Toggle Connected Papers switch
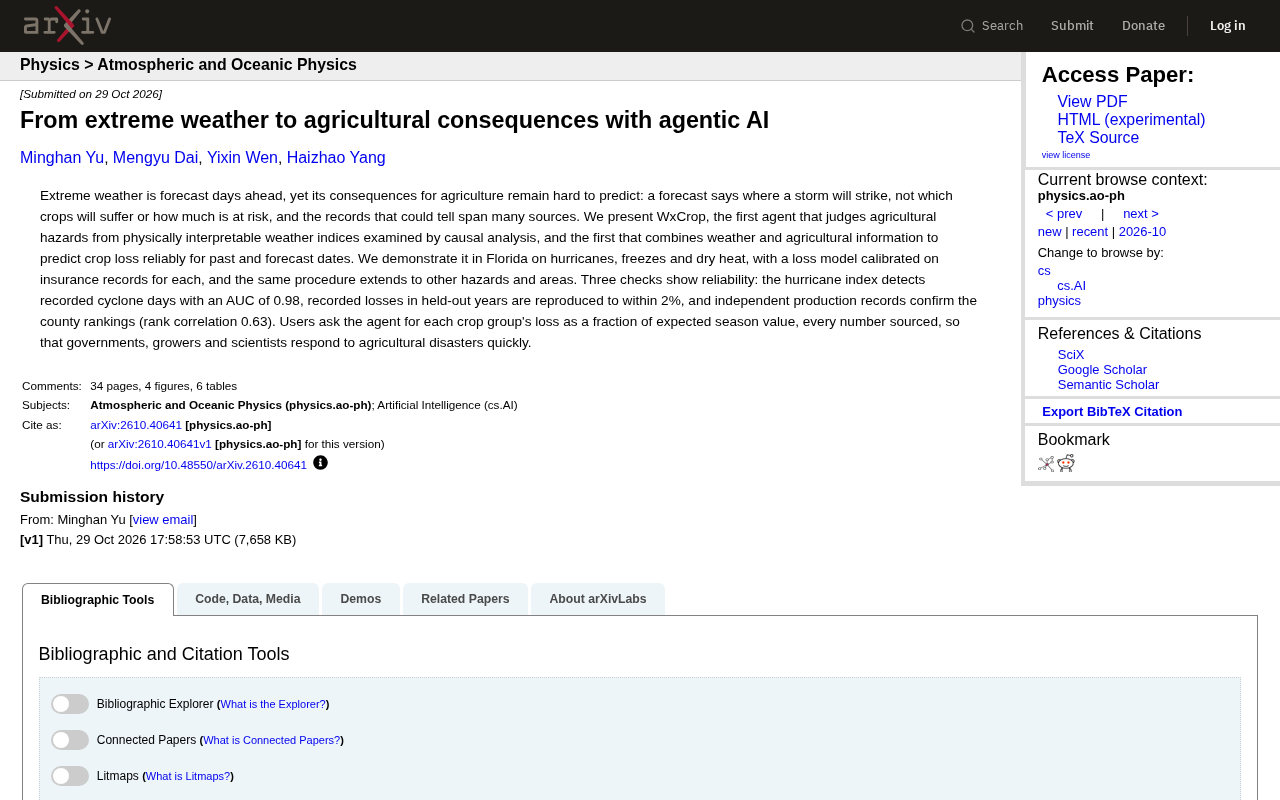Screen dimensions: 1280x800 click(x=70, y=740)
